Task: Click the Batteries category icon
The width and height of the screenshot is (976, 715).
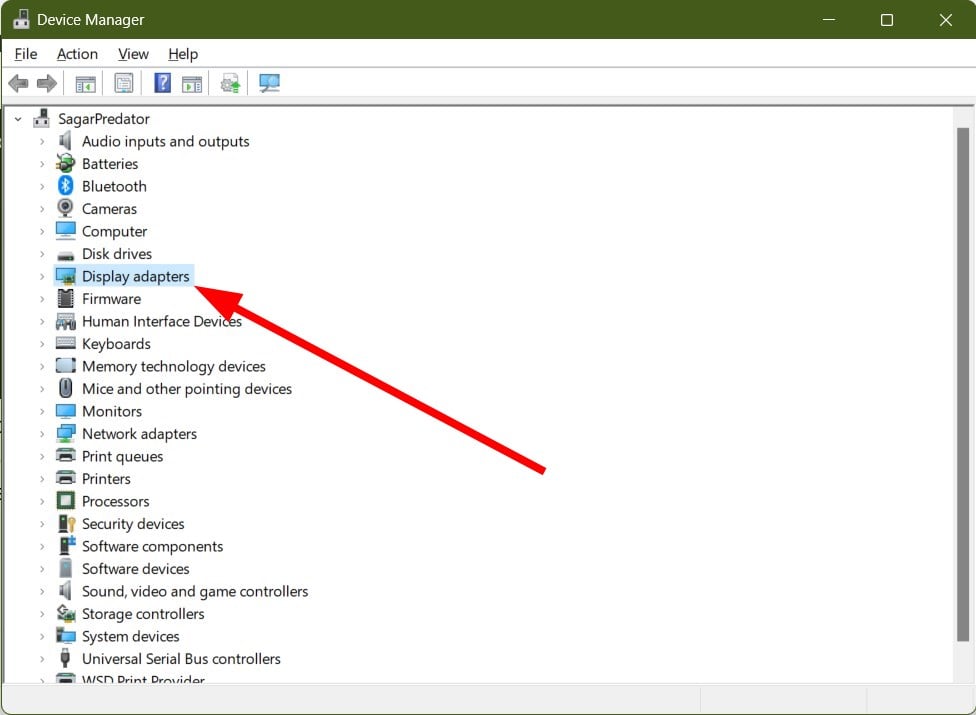Action: point(65,164)
